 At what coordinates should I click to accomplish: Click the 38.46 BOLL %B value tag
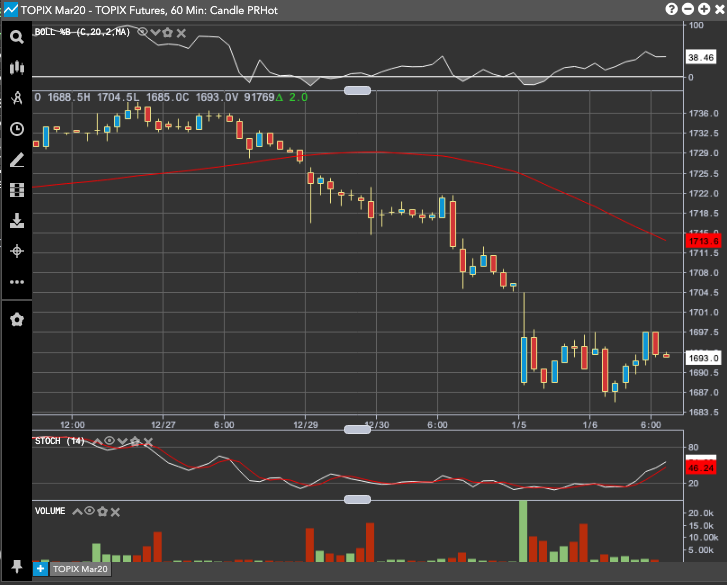701,57
